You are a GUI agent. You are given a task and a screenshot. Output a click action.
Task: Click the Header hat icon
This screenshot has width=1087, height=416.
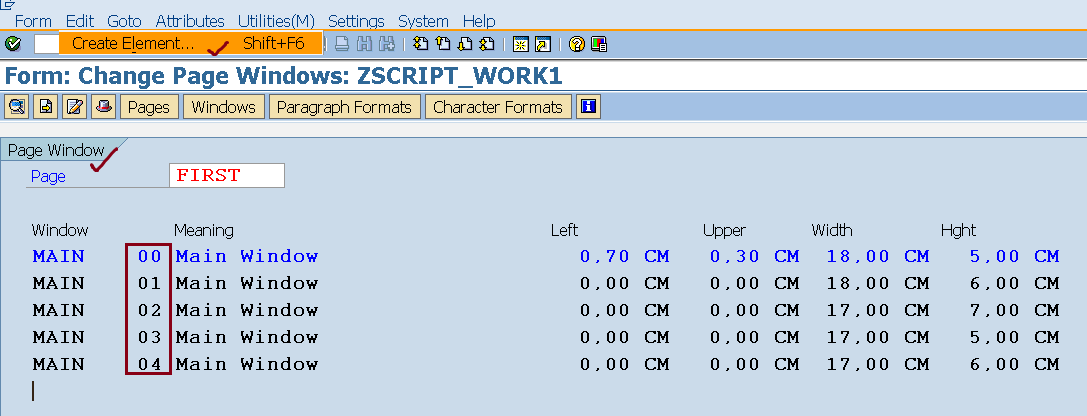tap(103, 107)
